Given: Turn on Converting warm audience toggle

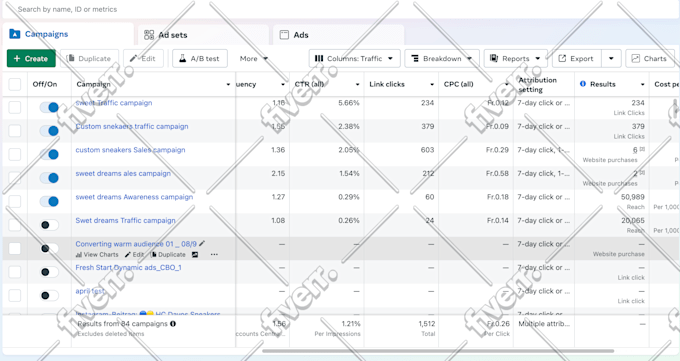Looking at the screenshot, I should 49,248.
